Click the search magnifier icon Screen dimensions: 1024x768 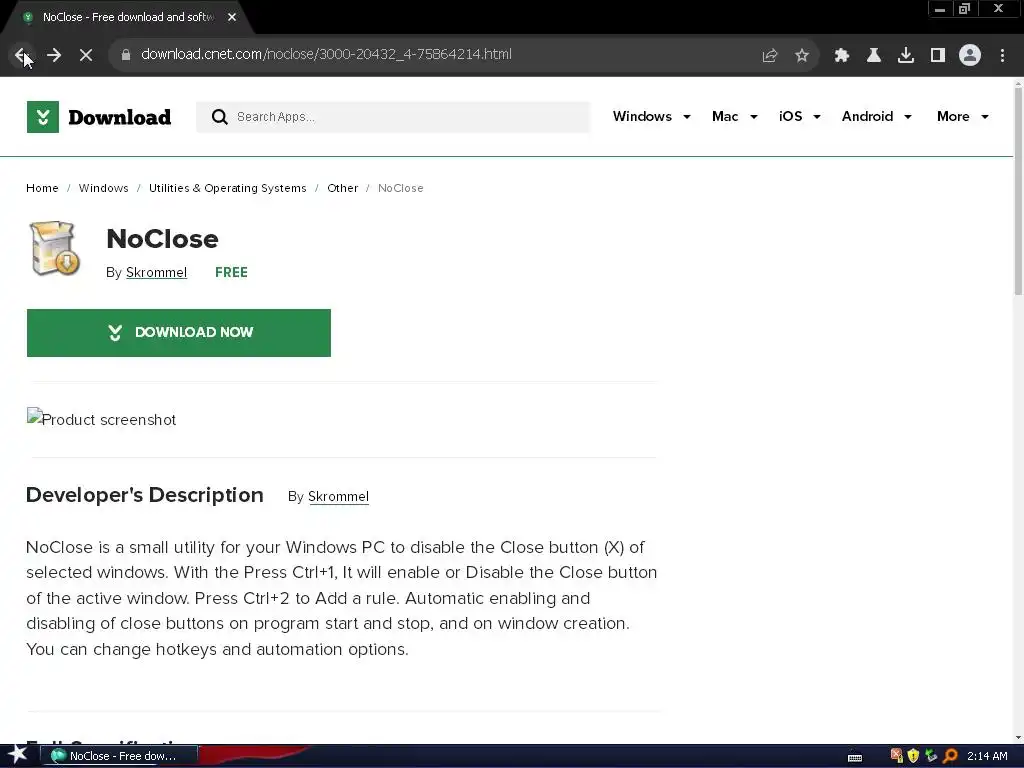[219, 117]
